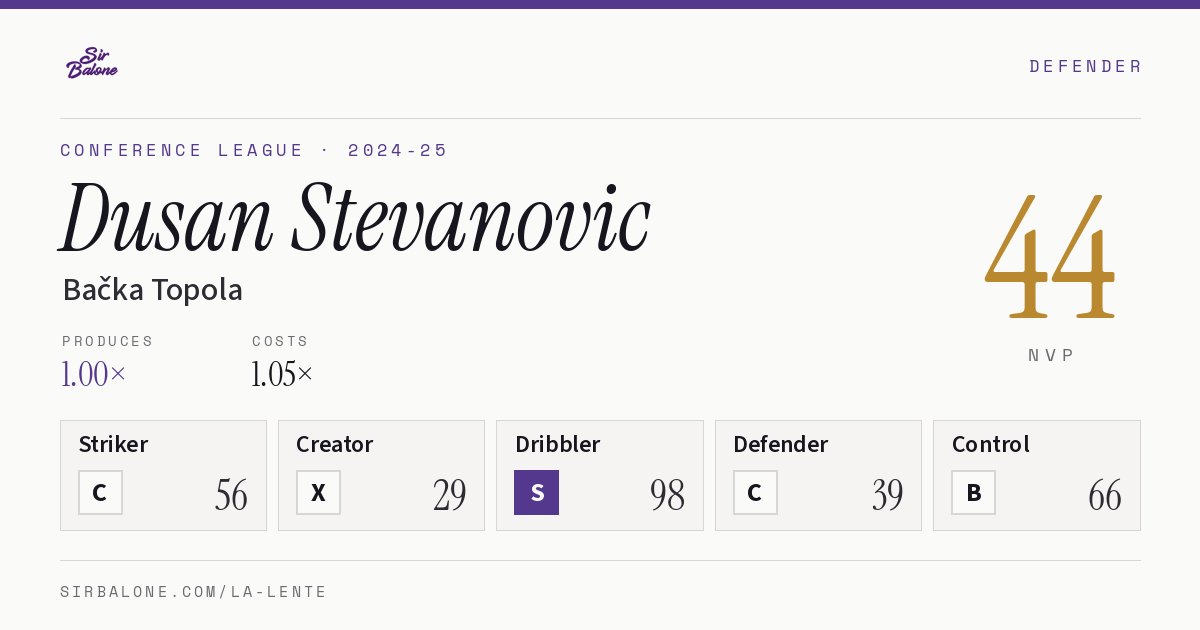Image resolution: width=1200 pixels, height=630 pixels.
Task: Open the Bačka Topola club link
Action: 152,290
